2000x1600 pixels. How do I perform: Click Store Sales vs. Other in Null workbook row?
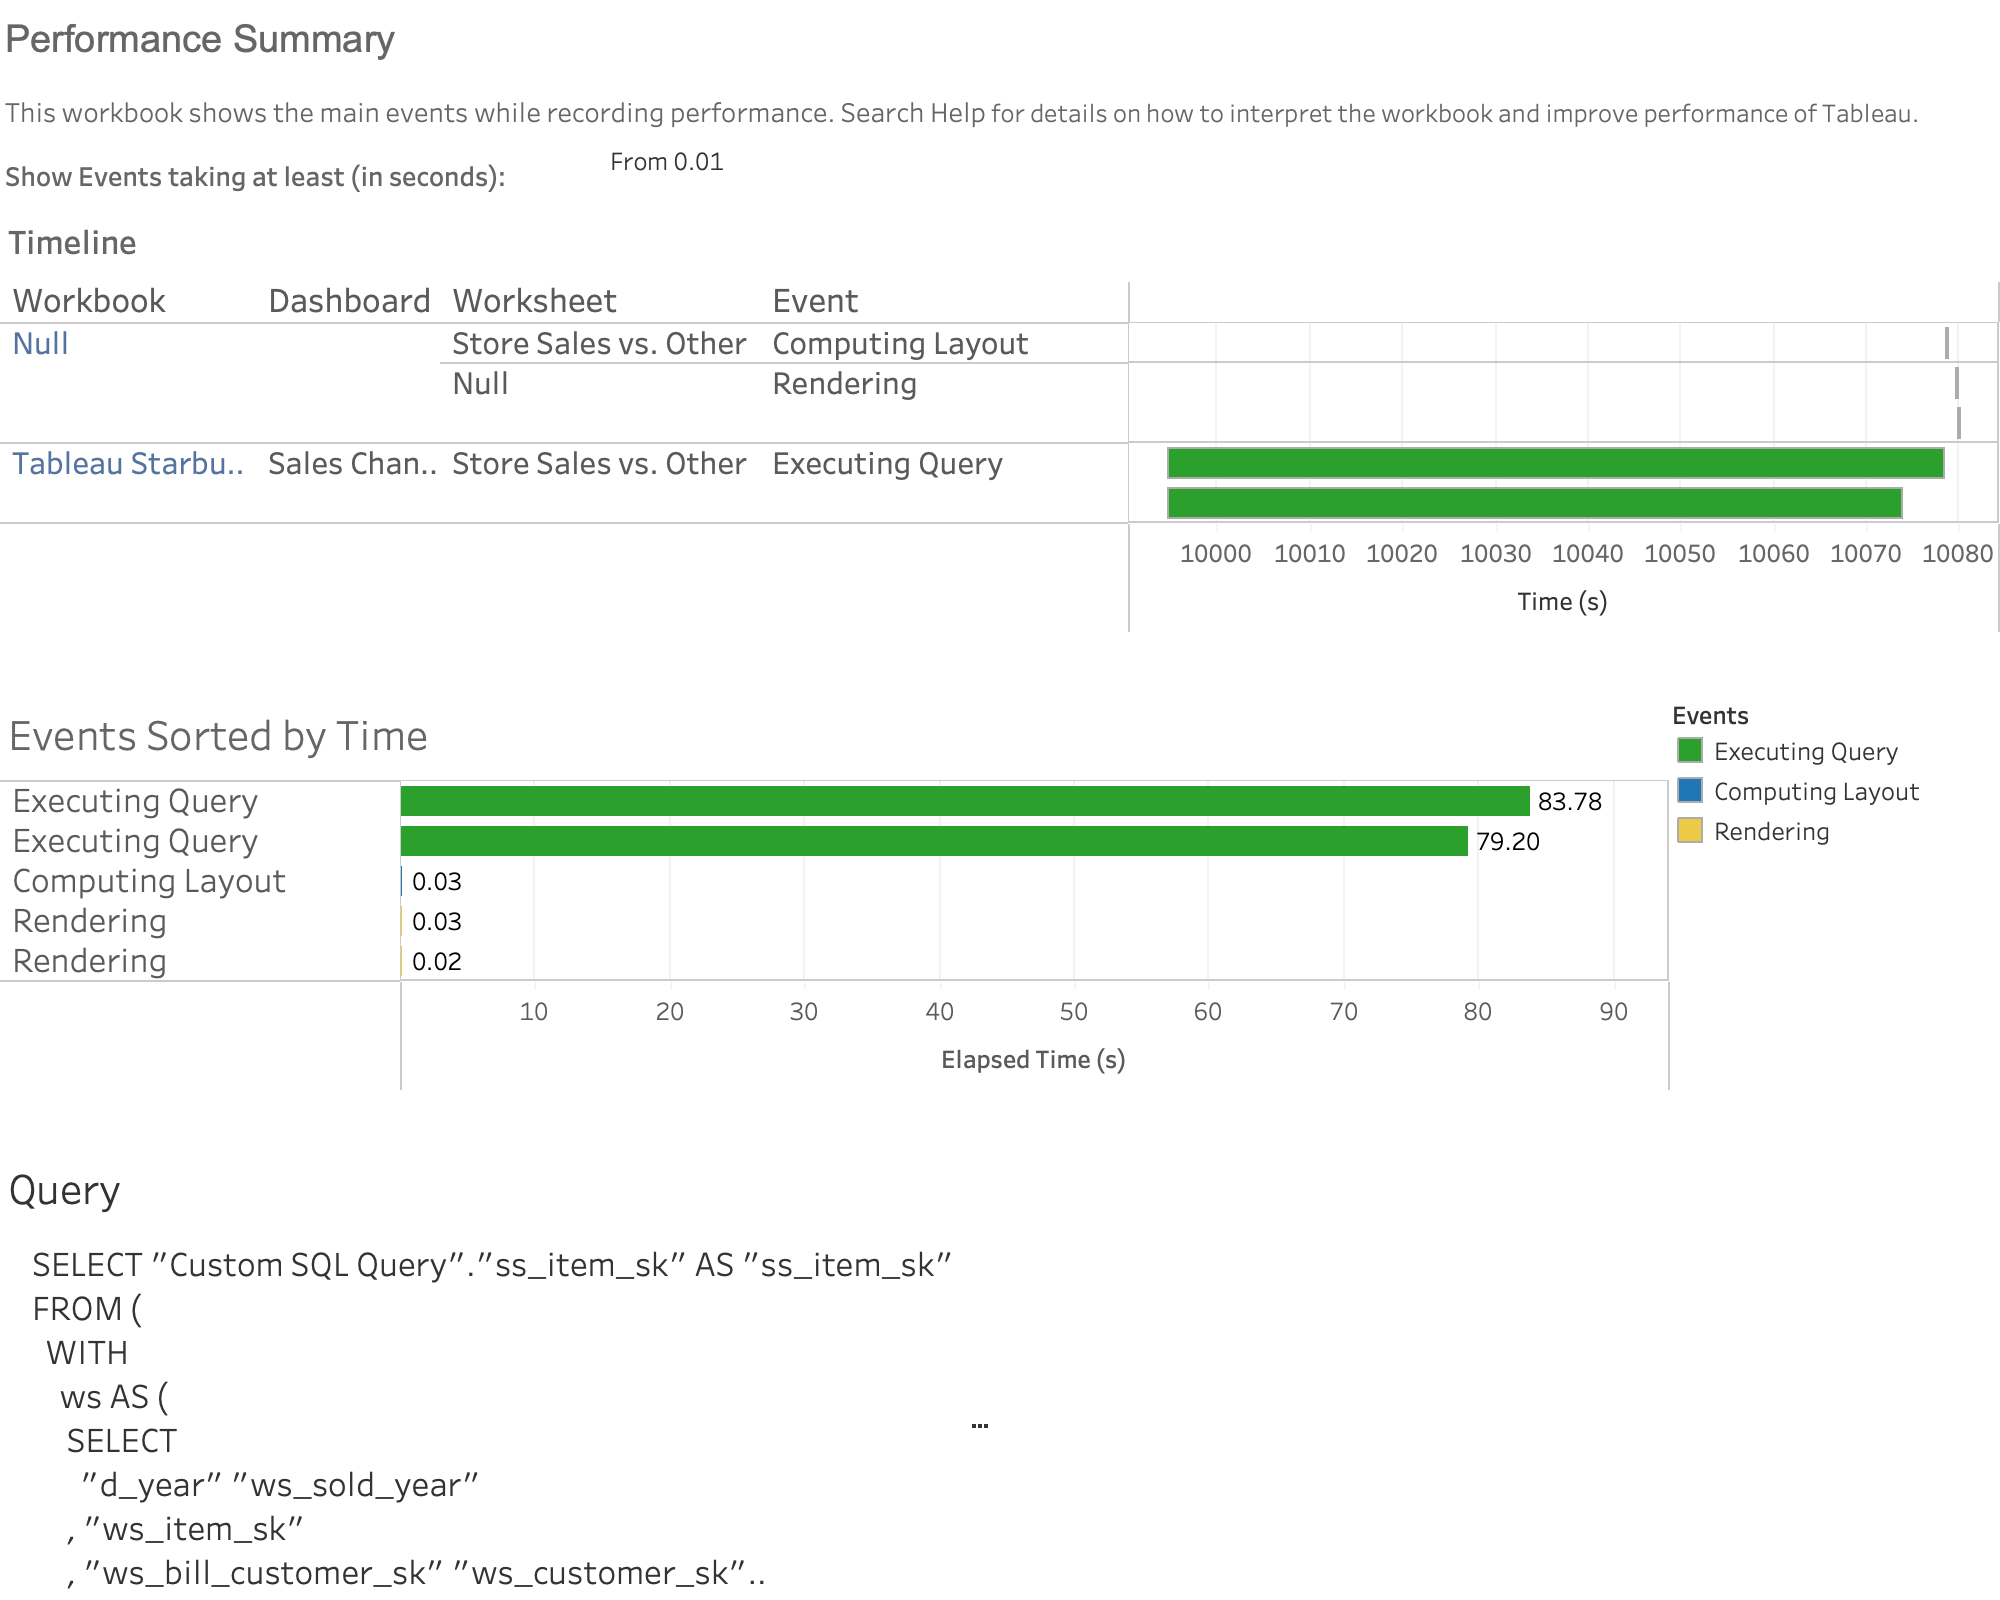[599, 343]
